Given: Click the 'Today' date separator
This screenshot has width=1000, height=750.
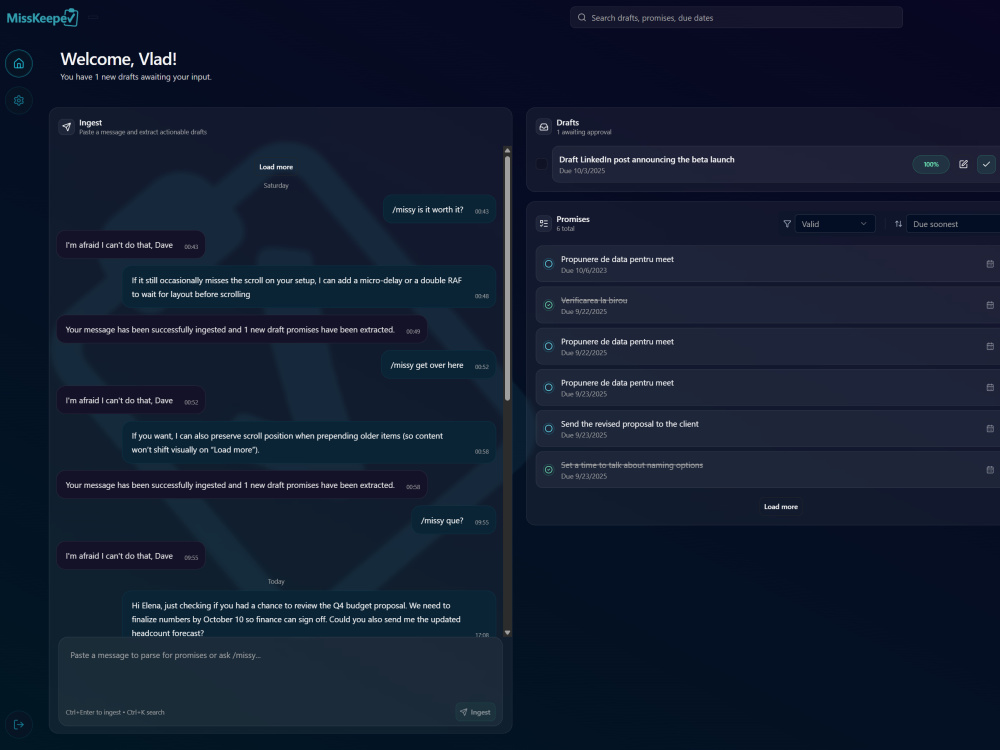Looking at the screenshot, I should [276, 582].
